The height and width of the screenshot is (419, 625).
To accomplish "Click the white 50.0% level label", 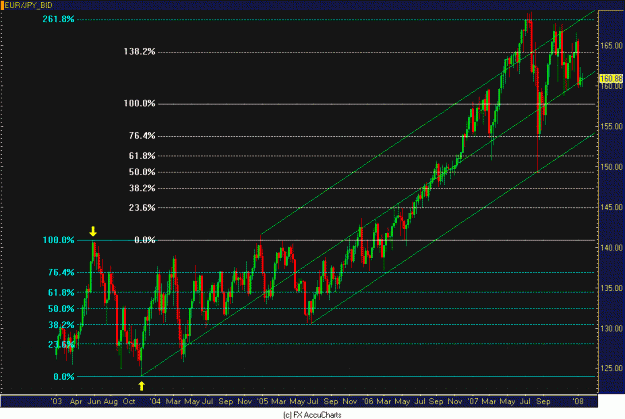I will click(x=142, y=172).
